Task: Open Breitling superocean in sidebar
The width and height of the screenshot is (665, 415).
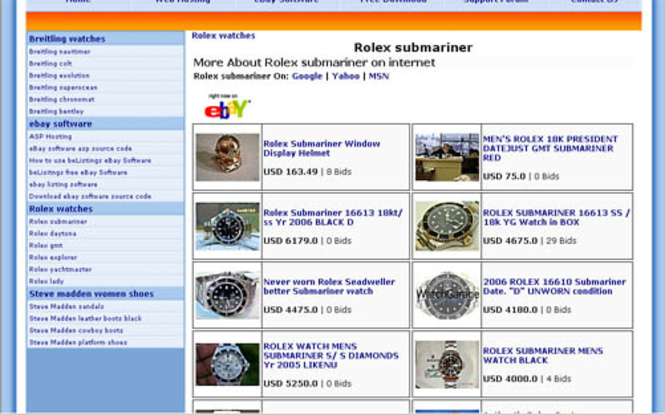Action: [63, 87]
